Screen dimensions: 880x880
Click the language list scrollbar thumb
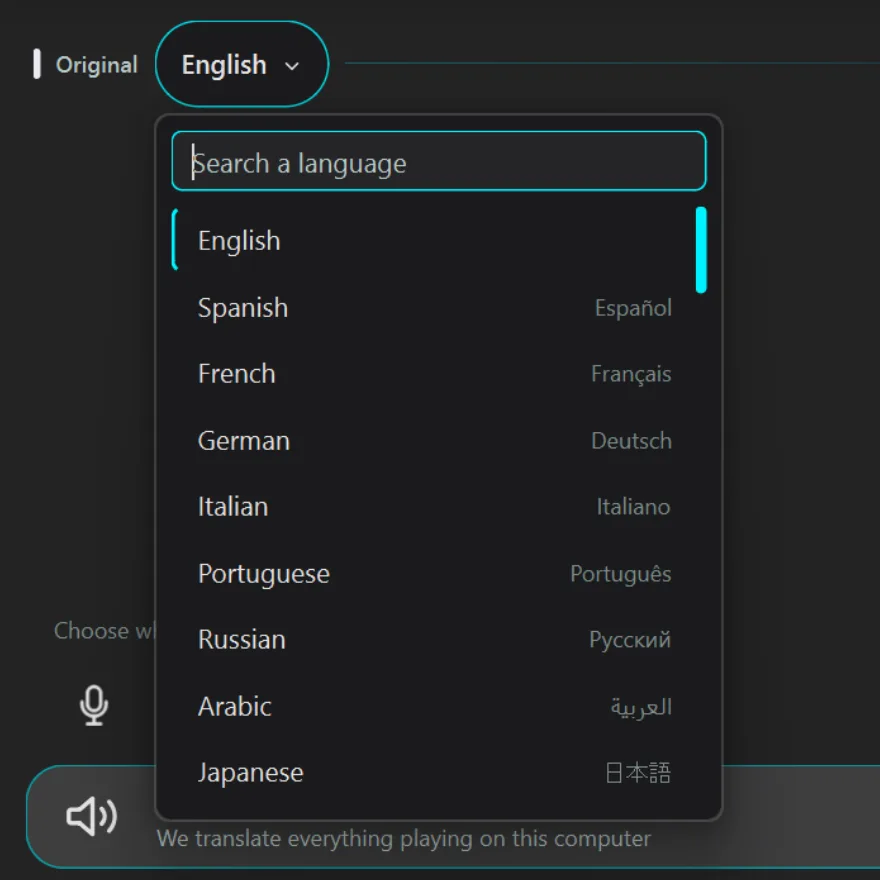tap(701, 250)
